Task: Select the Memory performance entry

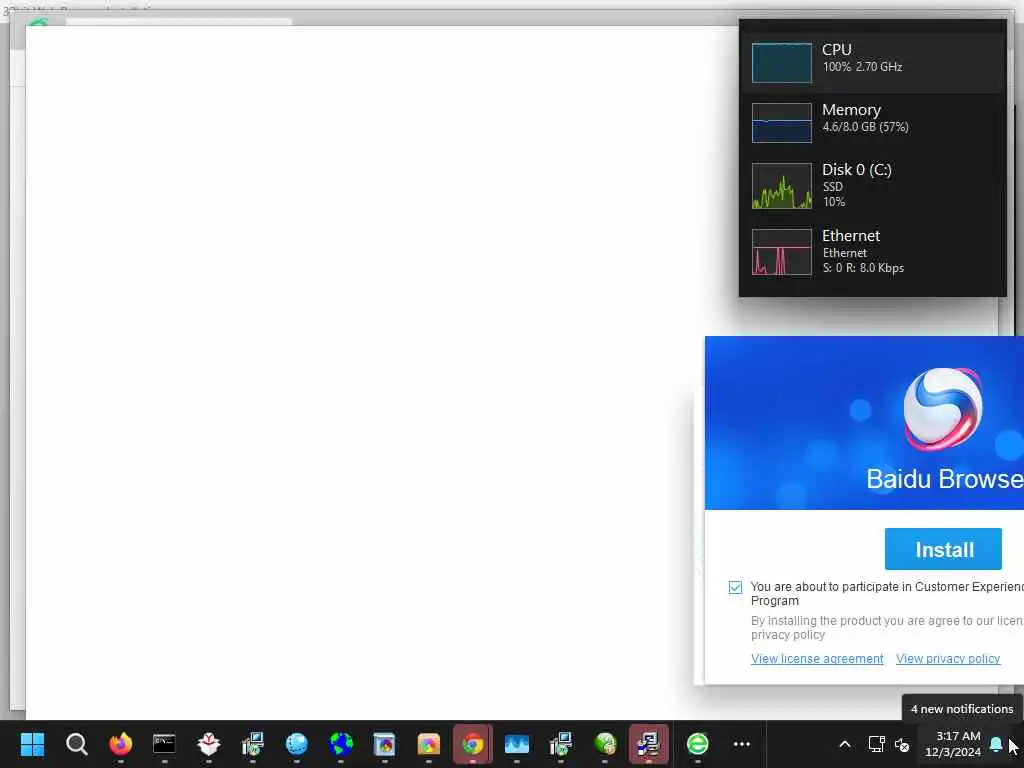Action: click(874, 122)
